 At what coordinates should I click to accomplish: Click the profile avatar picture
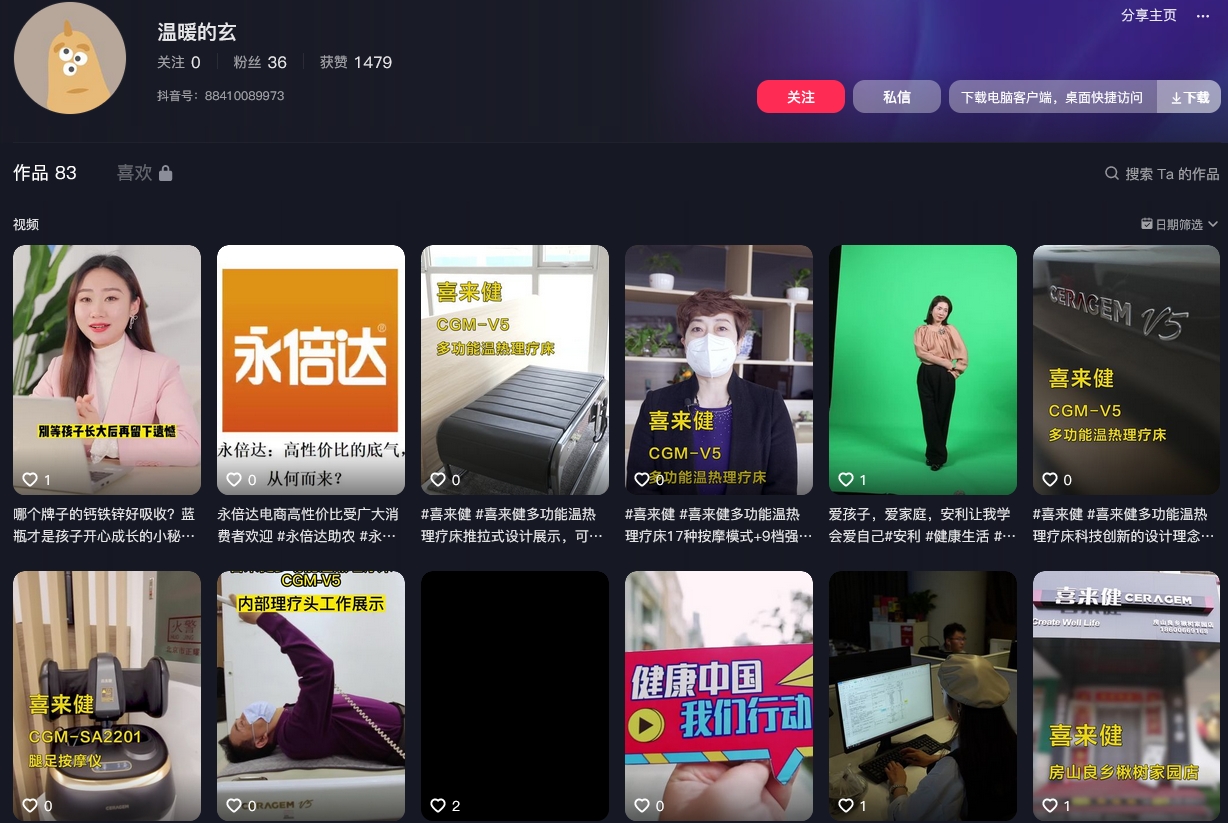70,58
